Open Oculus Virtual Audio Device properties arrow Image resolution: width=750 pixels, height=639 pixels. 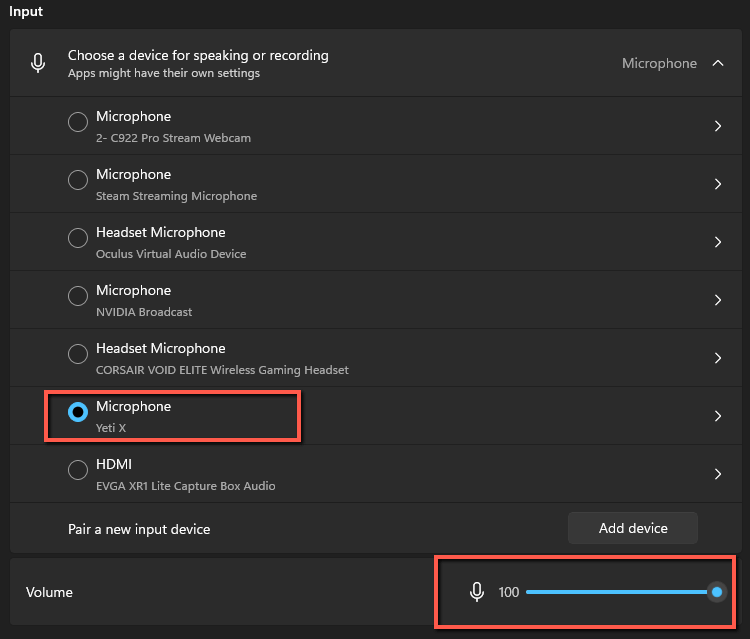(718, 242)
